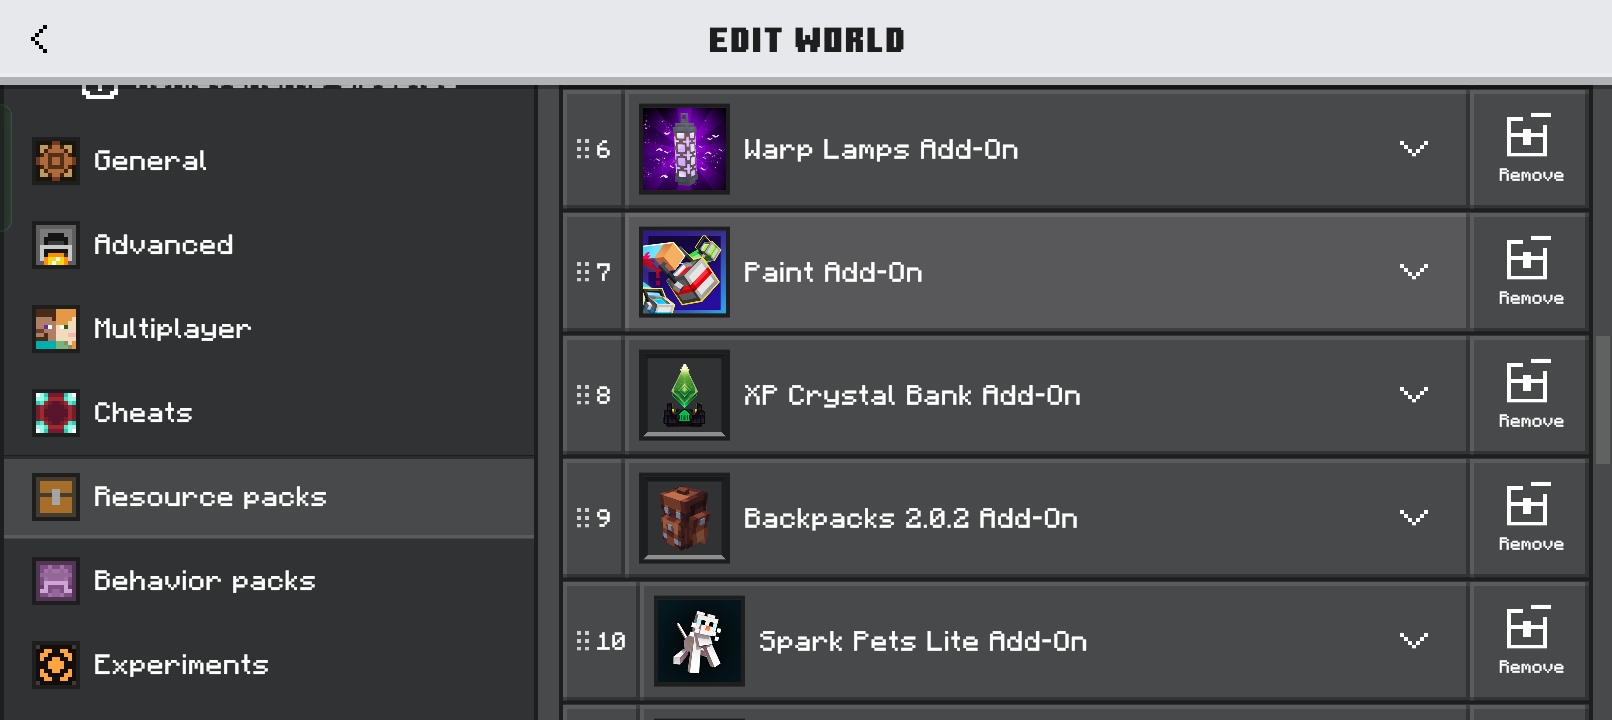This screenshot has width=1612, height=720.
Task: Remove the Paint Add-On pack
Action: 1529,272
